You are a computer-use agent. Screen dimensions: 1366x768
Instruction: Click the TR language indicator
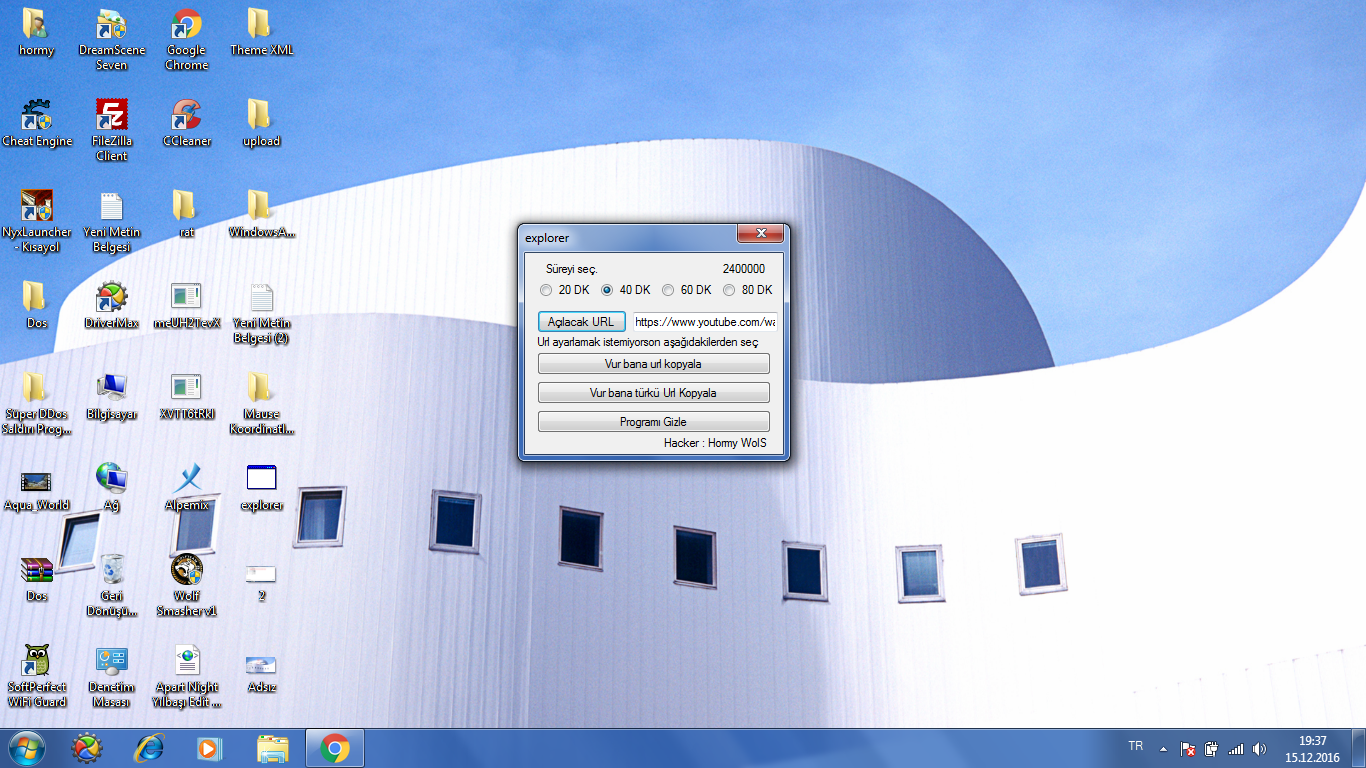1135,746
